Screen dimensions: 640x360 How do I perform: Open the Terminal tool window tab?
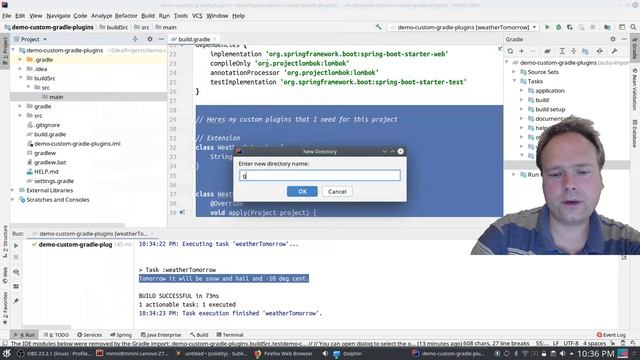[230, 335]
